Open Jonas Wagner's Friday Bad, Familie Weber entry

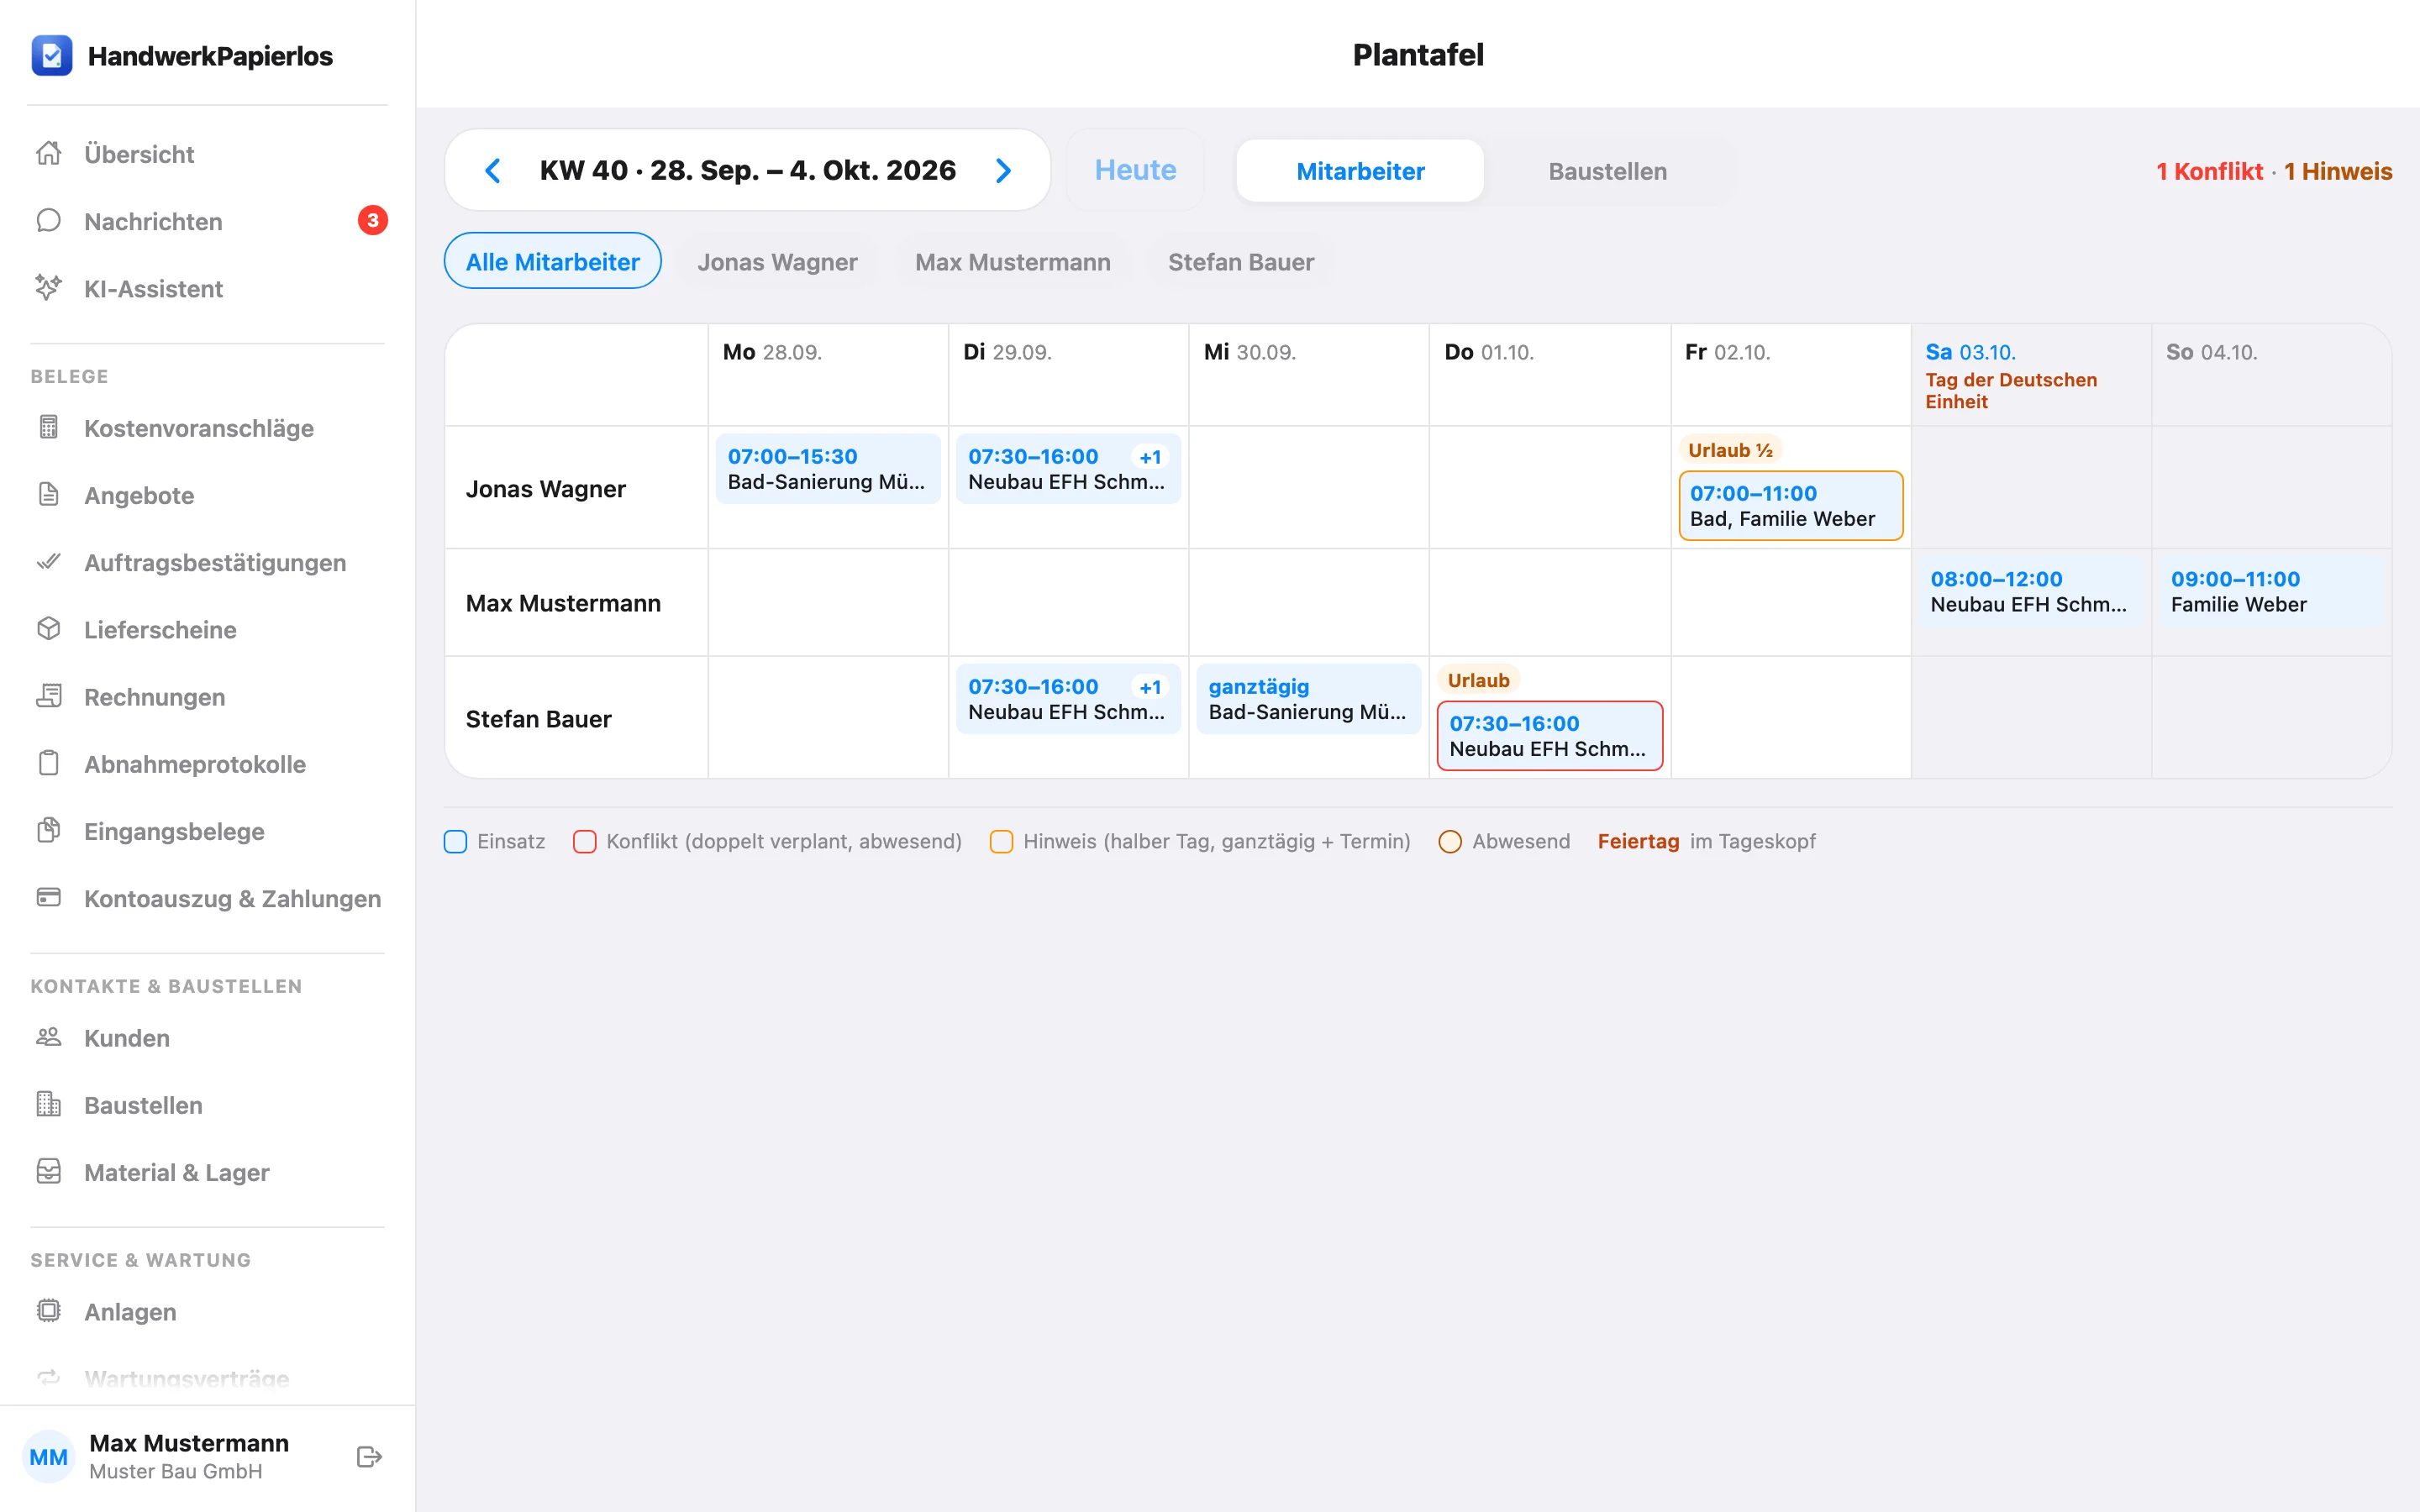[x=1790, y=505]
